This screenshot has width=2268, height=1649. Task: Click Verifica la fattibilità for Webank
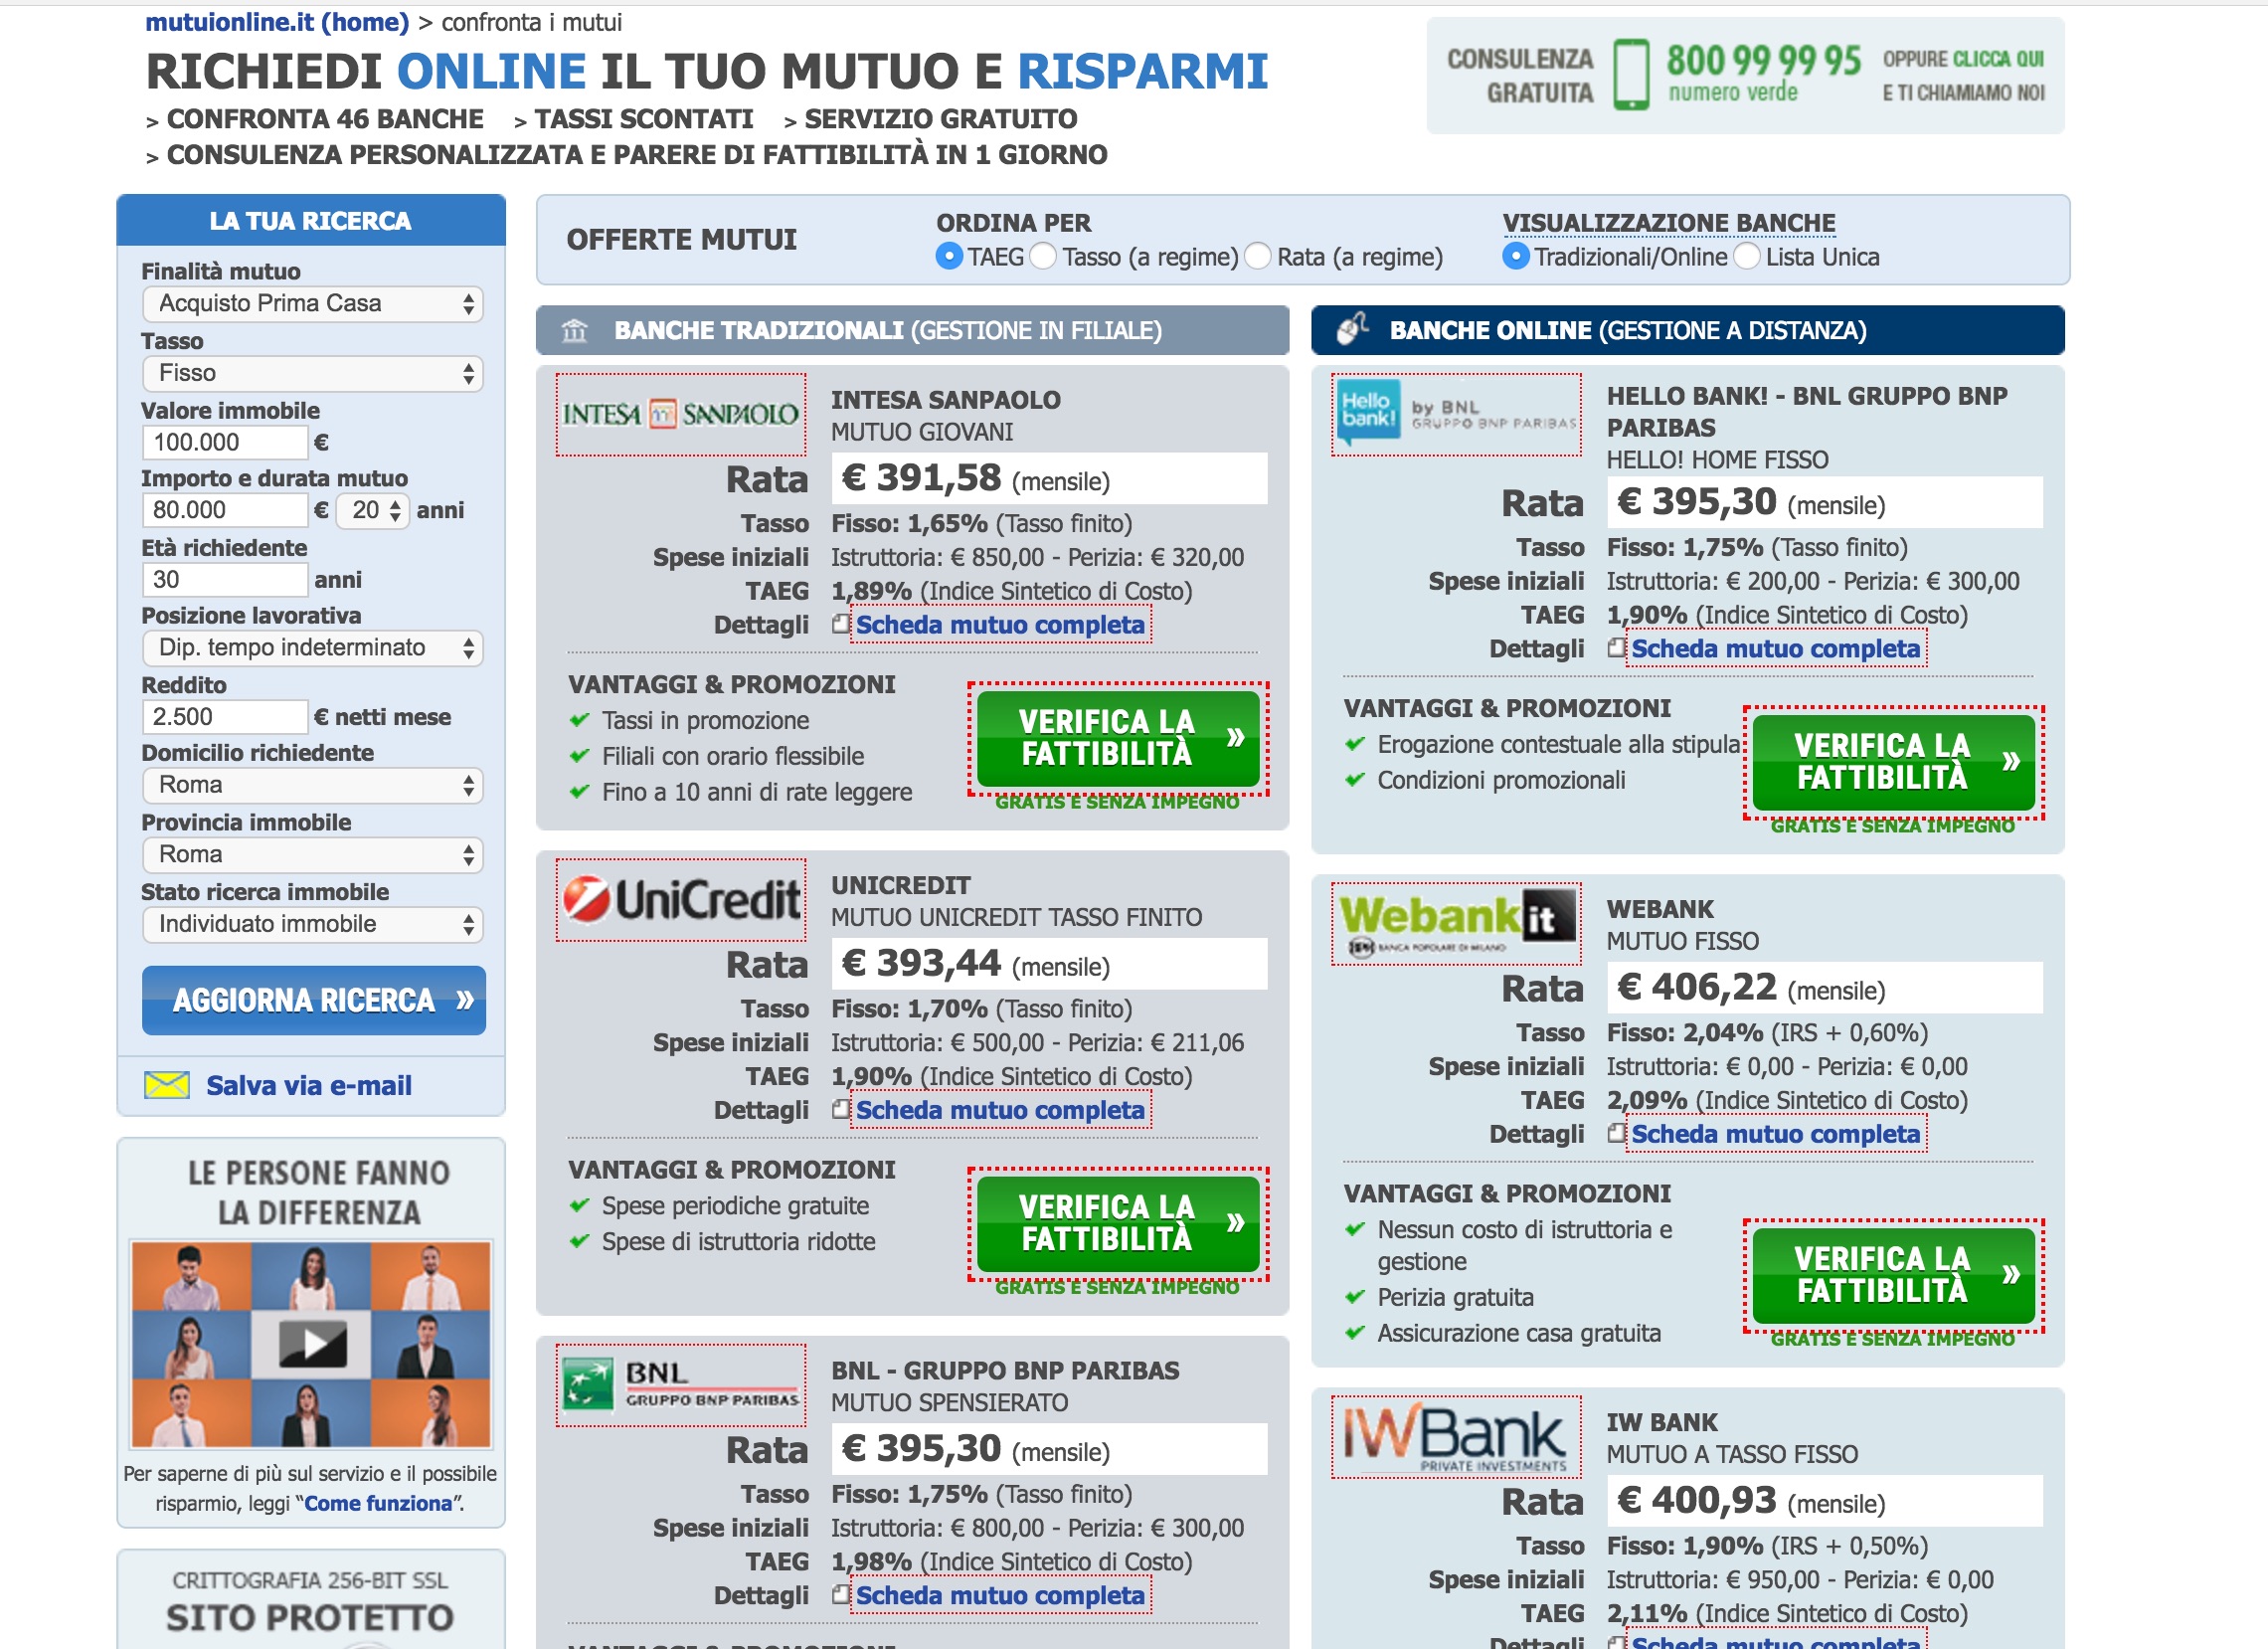click(x=1894, y=1275)
